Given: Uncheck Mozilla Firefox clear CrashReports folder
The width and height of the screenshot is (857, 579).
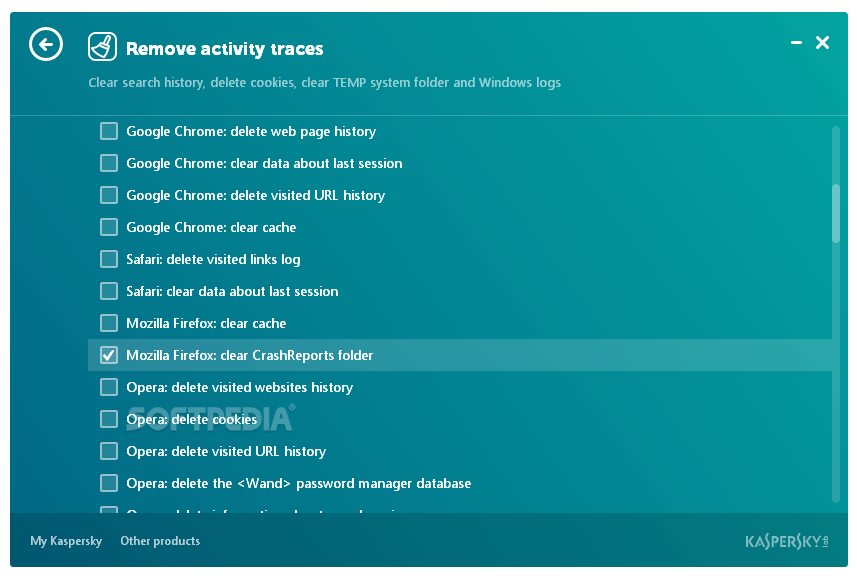Looking at the screenshot, I should (x=109, y=355).
